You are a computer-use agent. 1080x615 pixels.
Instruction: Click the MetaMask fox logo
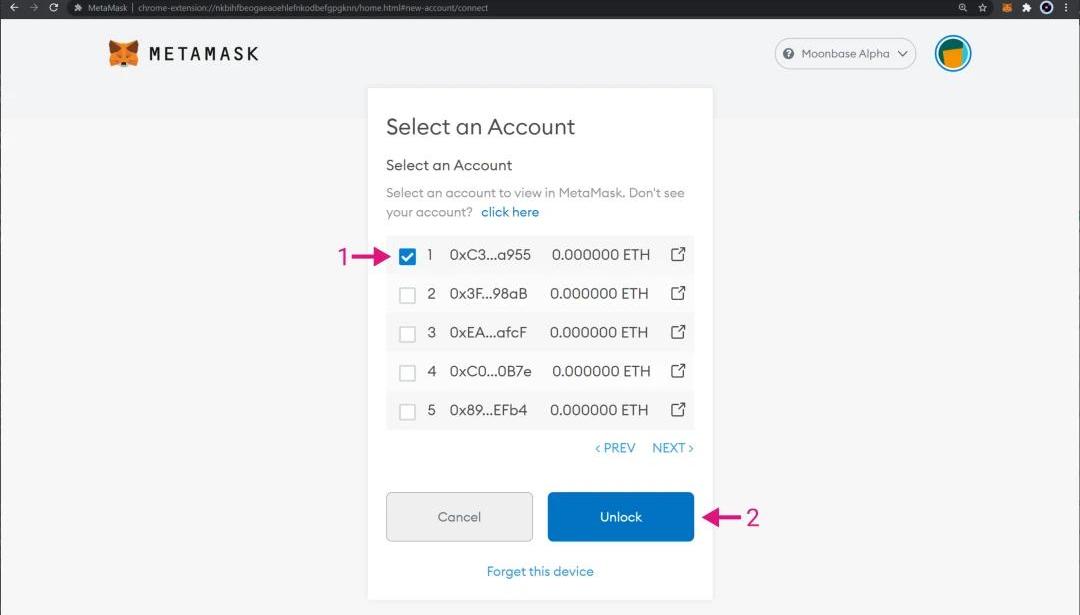click(x=123, y=53)
